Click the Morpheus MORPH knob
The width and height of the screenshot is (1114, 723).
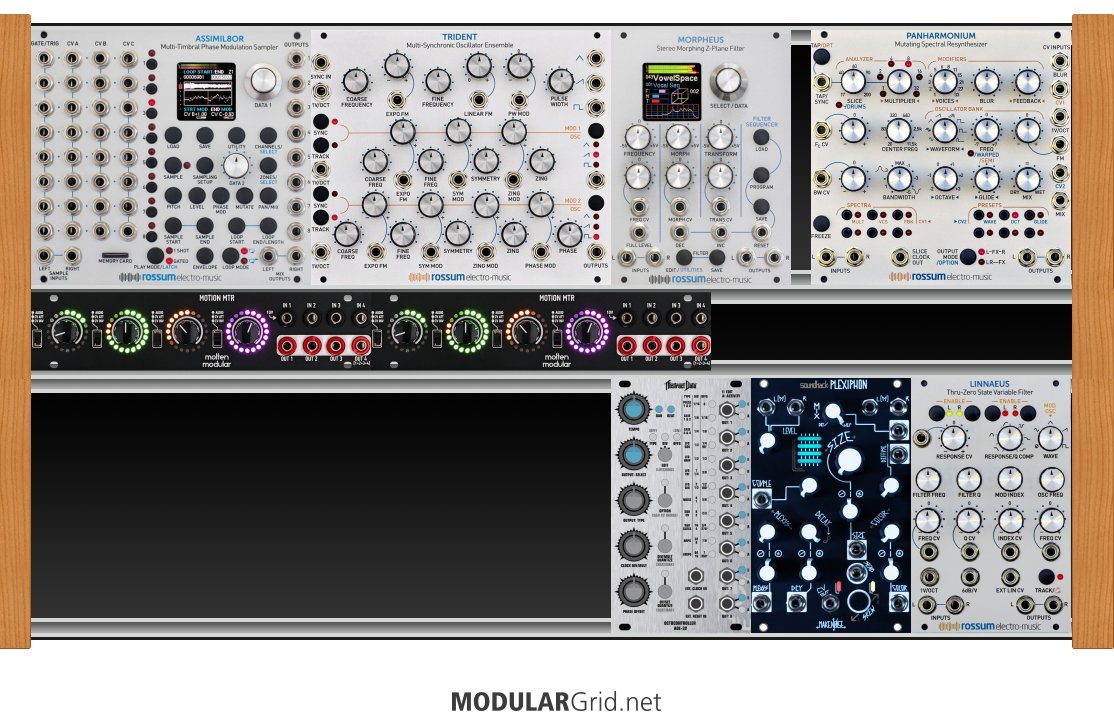coord(679,137)
